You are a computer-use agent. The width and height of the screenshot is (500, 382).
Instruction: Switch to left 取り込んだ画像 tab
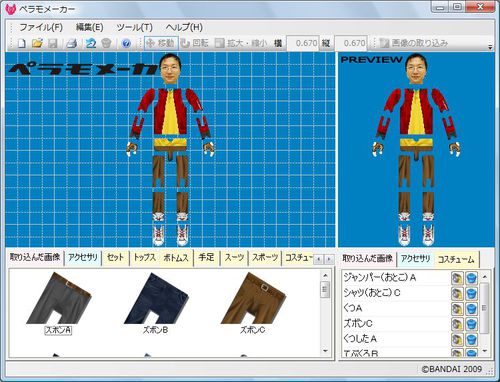(35, 257)
